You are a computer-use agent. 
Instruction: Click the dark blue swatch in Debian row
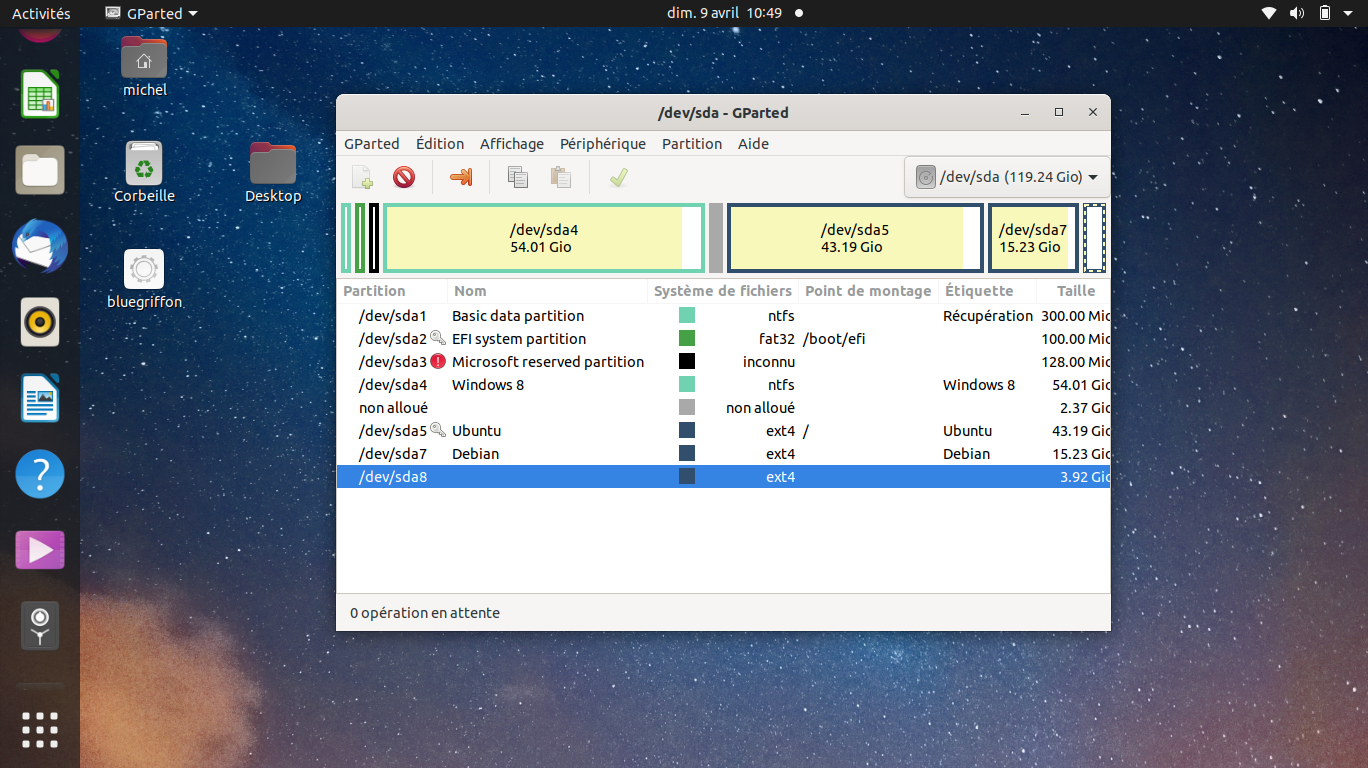(687, 454)
